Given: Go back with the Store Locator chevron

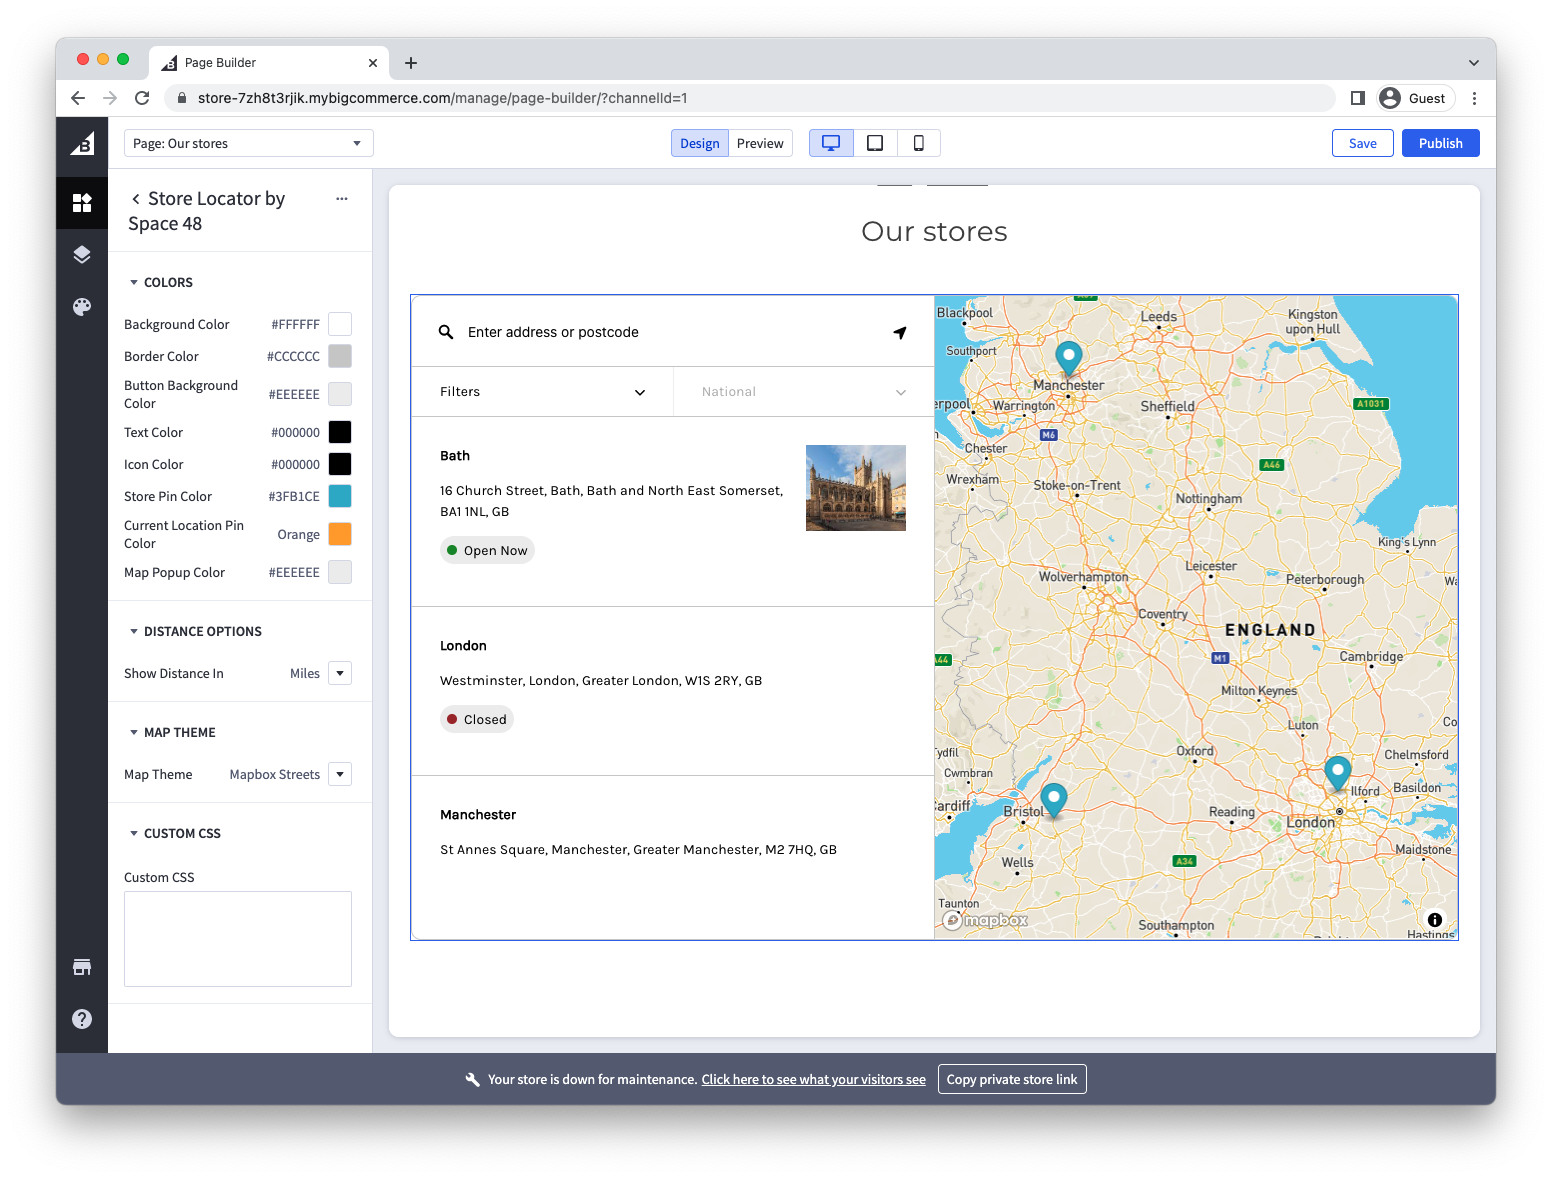Looking at the screenshot, I should pos(136,199).
